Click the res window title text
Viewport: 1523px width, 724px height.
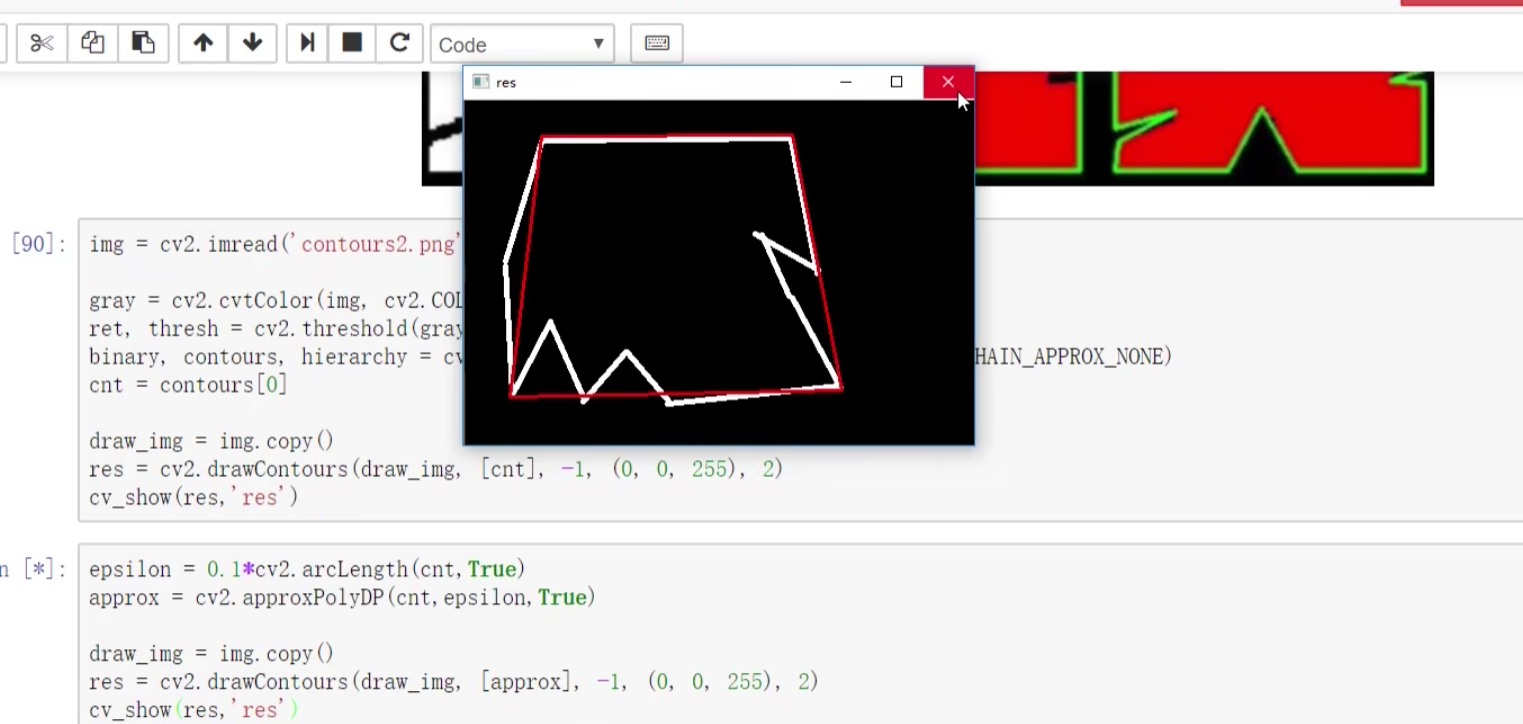[x=506, y=83]
